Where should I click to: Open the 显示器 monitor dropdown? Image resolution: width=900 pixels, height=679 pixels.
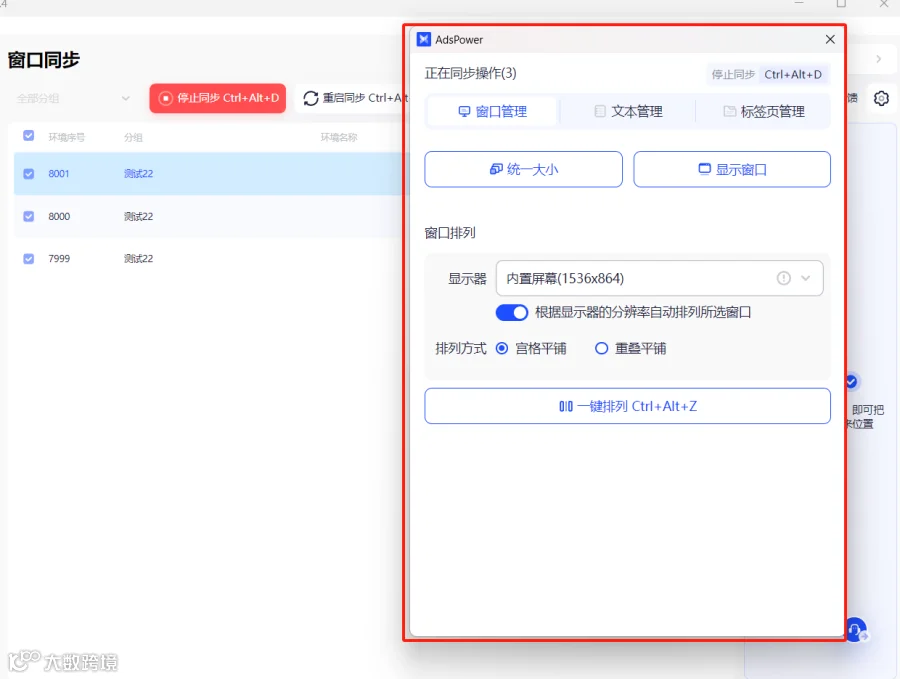(x=660, y=278)
